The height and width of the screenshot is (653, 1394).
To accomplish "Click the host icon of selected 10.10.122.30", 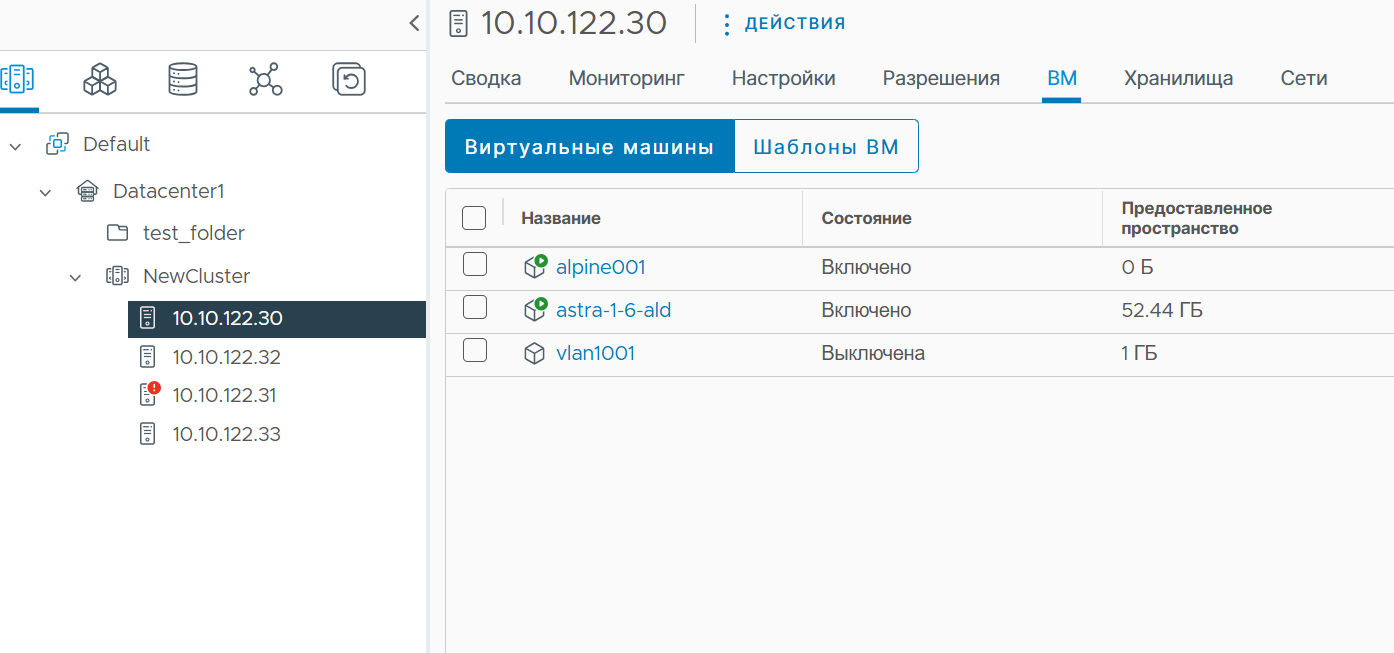I will pyautogui.click(x=147, y=318).
